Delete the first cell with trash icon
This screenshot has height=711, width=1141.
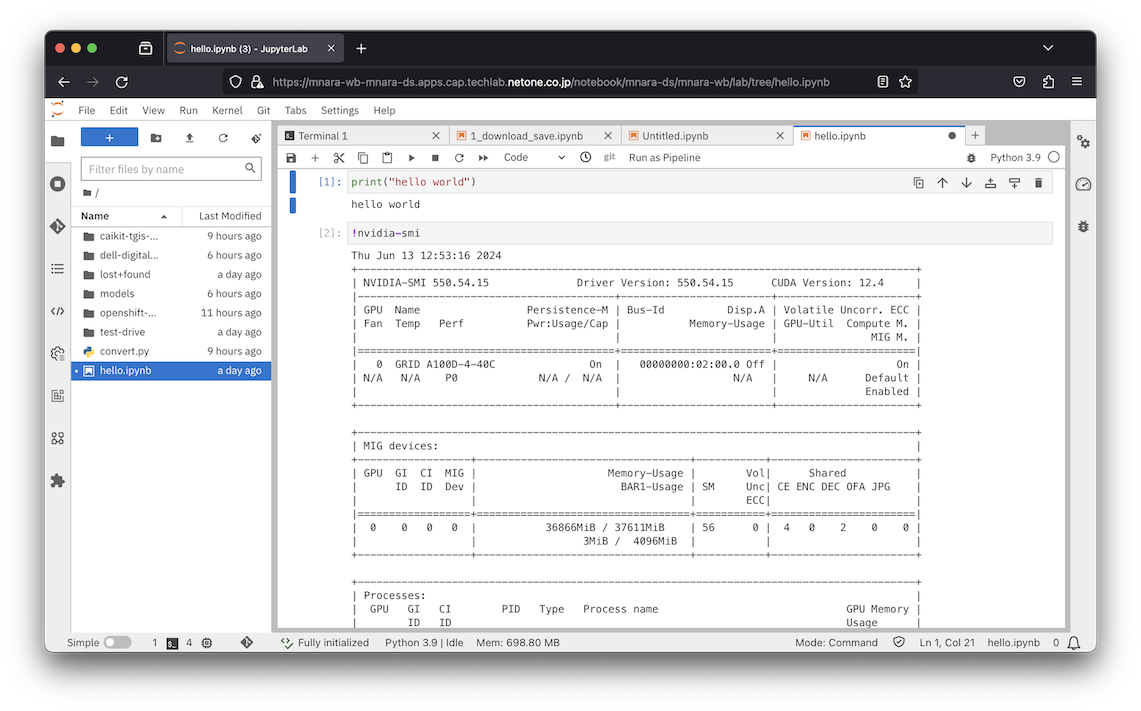[1038, 183]
